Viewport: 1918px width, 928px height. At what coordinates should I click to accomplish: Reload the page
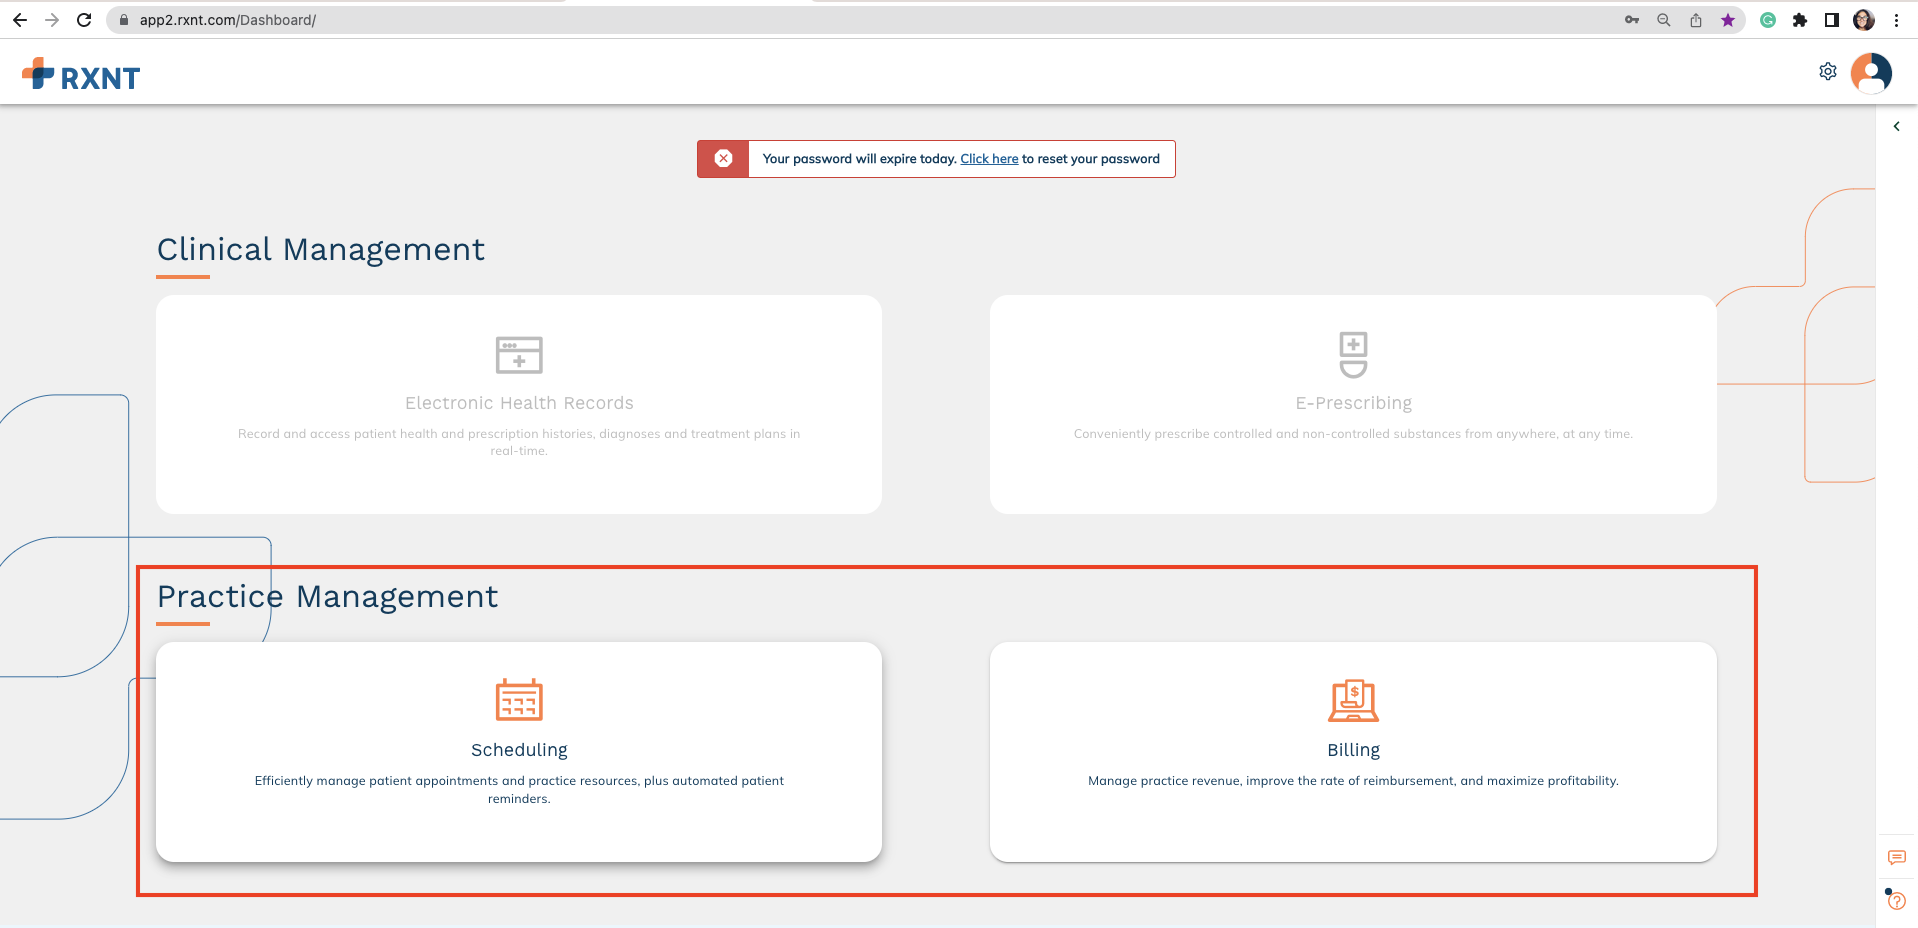84,20
